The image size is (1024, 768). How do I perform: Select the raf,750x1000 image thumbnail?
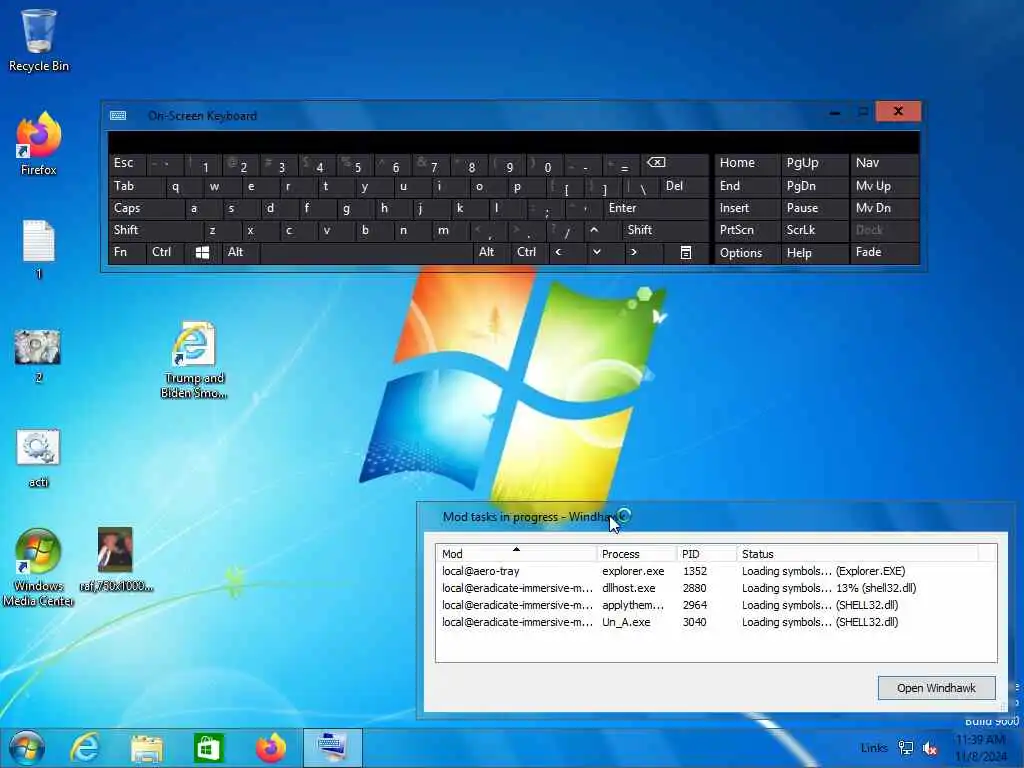point(116,559)
